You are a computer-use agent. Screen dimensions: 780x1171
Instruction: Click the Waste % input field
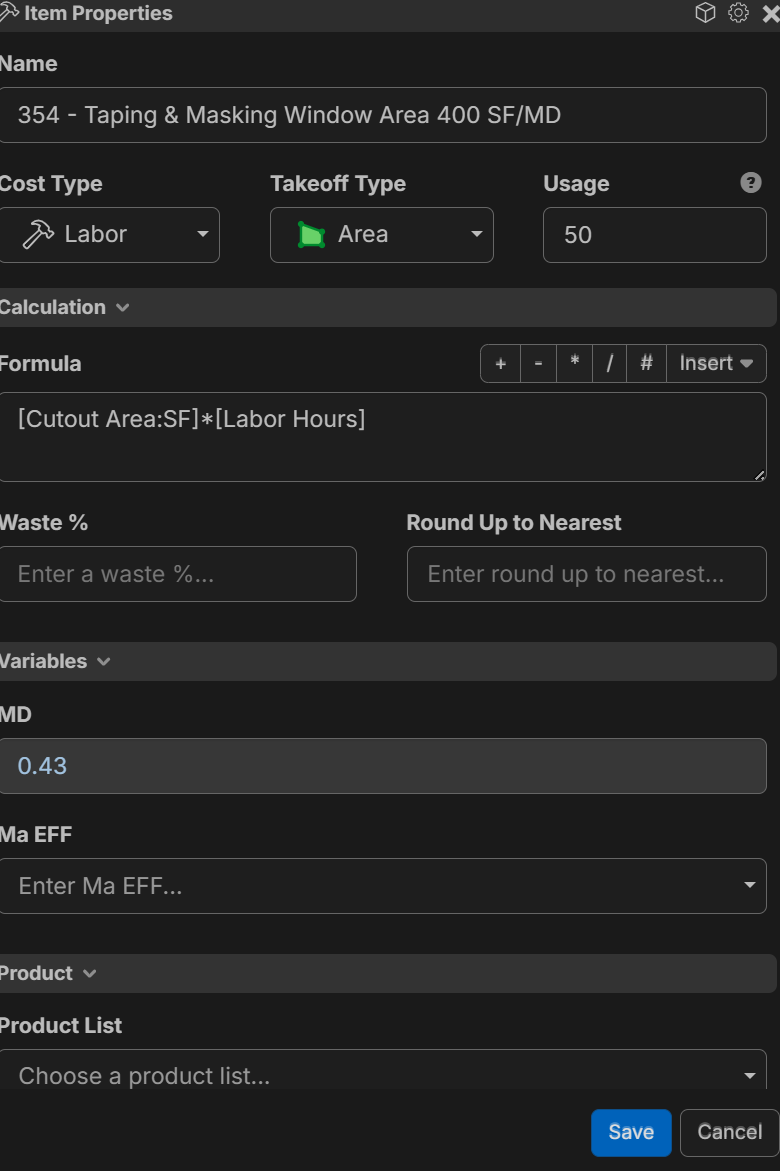tap(178, 574)
